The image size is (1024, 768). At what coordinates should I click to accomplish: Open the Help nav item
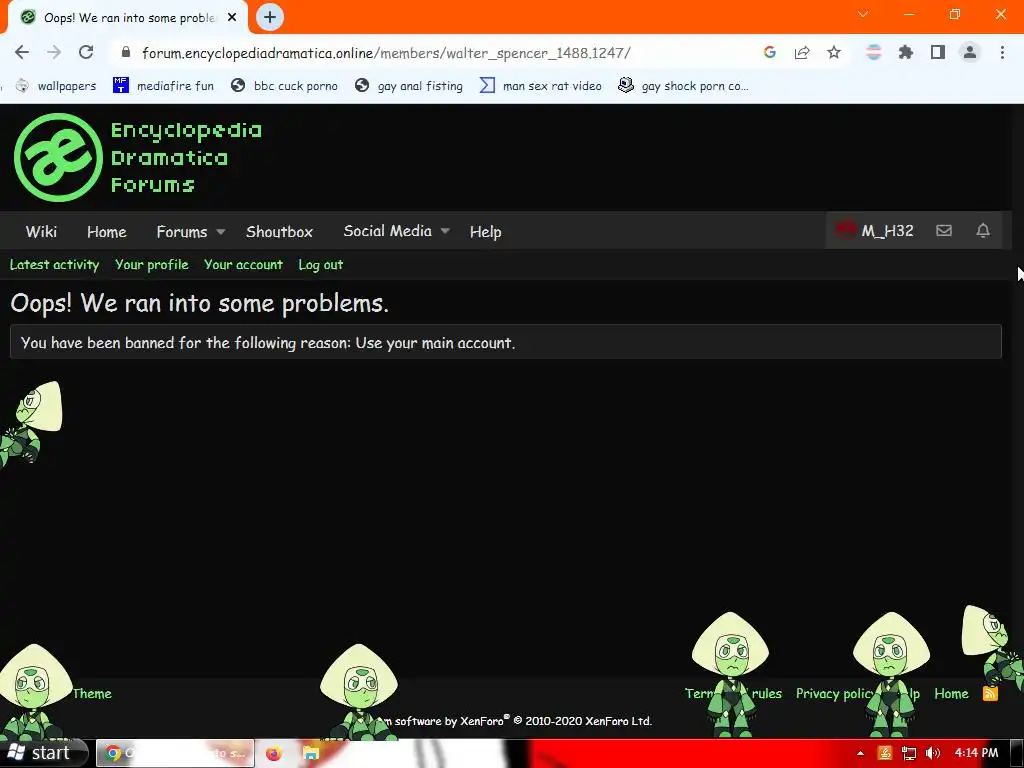(x=485, y=231)
